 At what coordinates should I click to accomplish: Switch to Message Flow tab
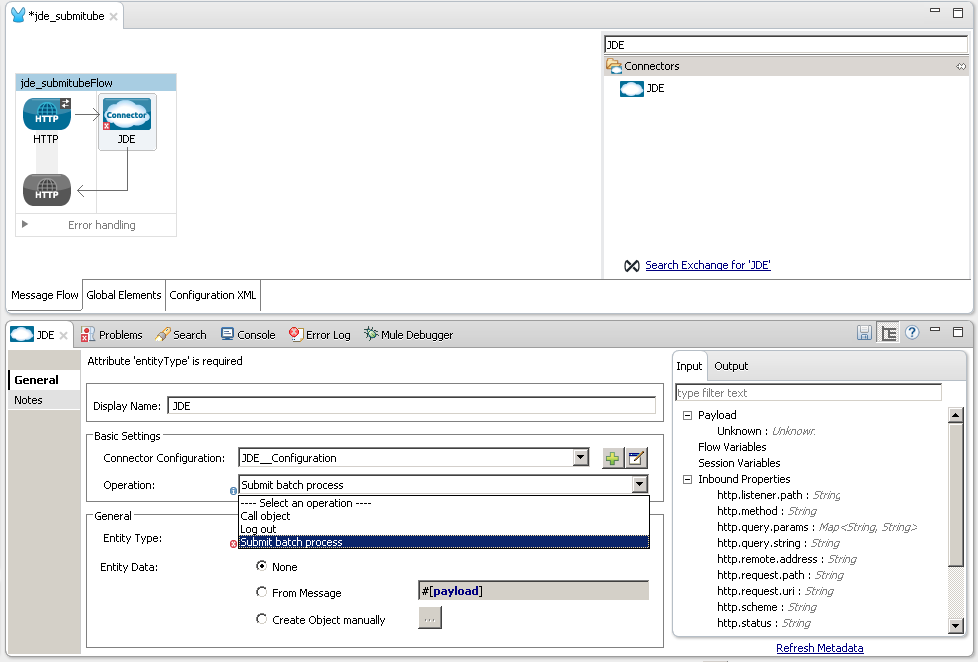pos(45,295)
